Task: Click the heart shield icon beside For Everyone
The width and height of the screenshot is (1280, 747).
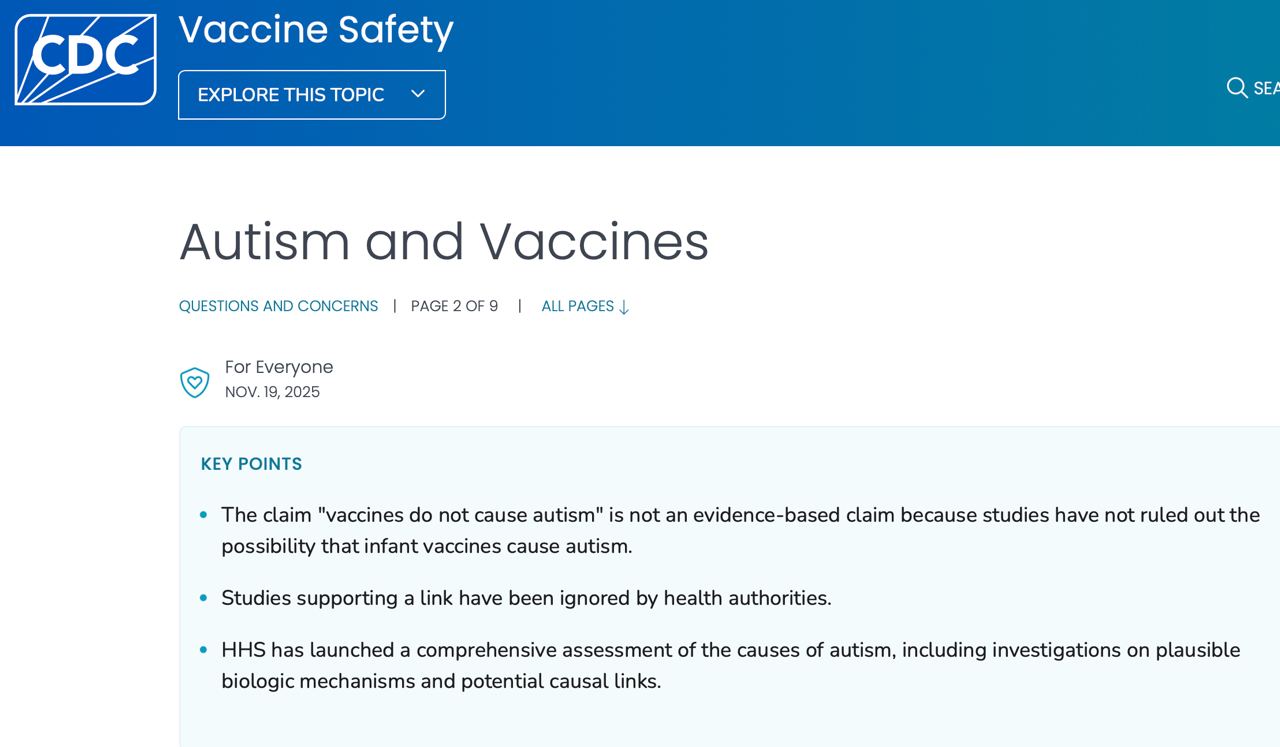Action: pos(194,382)
